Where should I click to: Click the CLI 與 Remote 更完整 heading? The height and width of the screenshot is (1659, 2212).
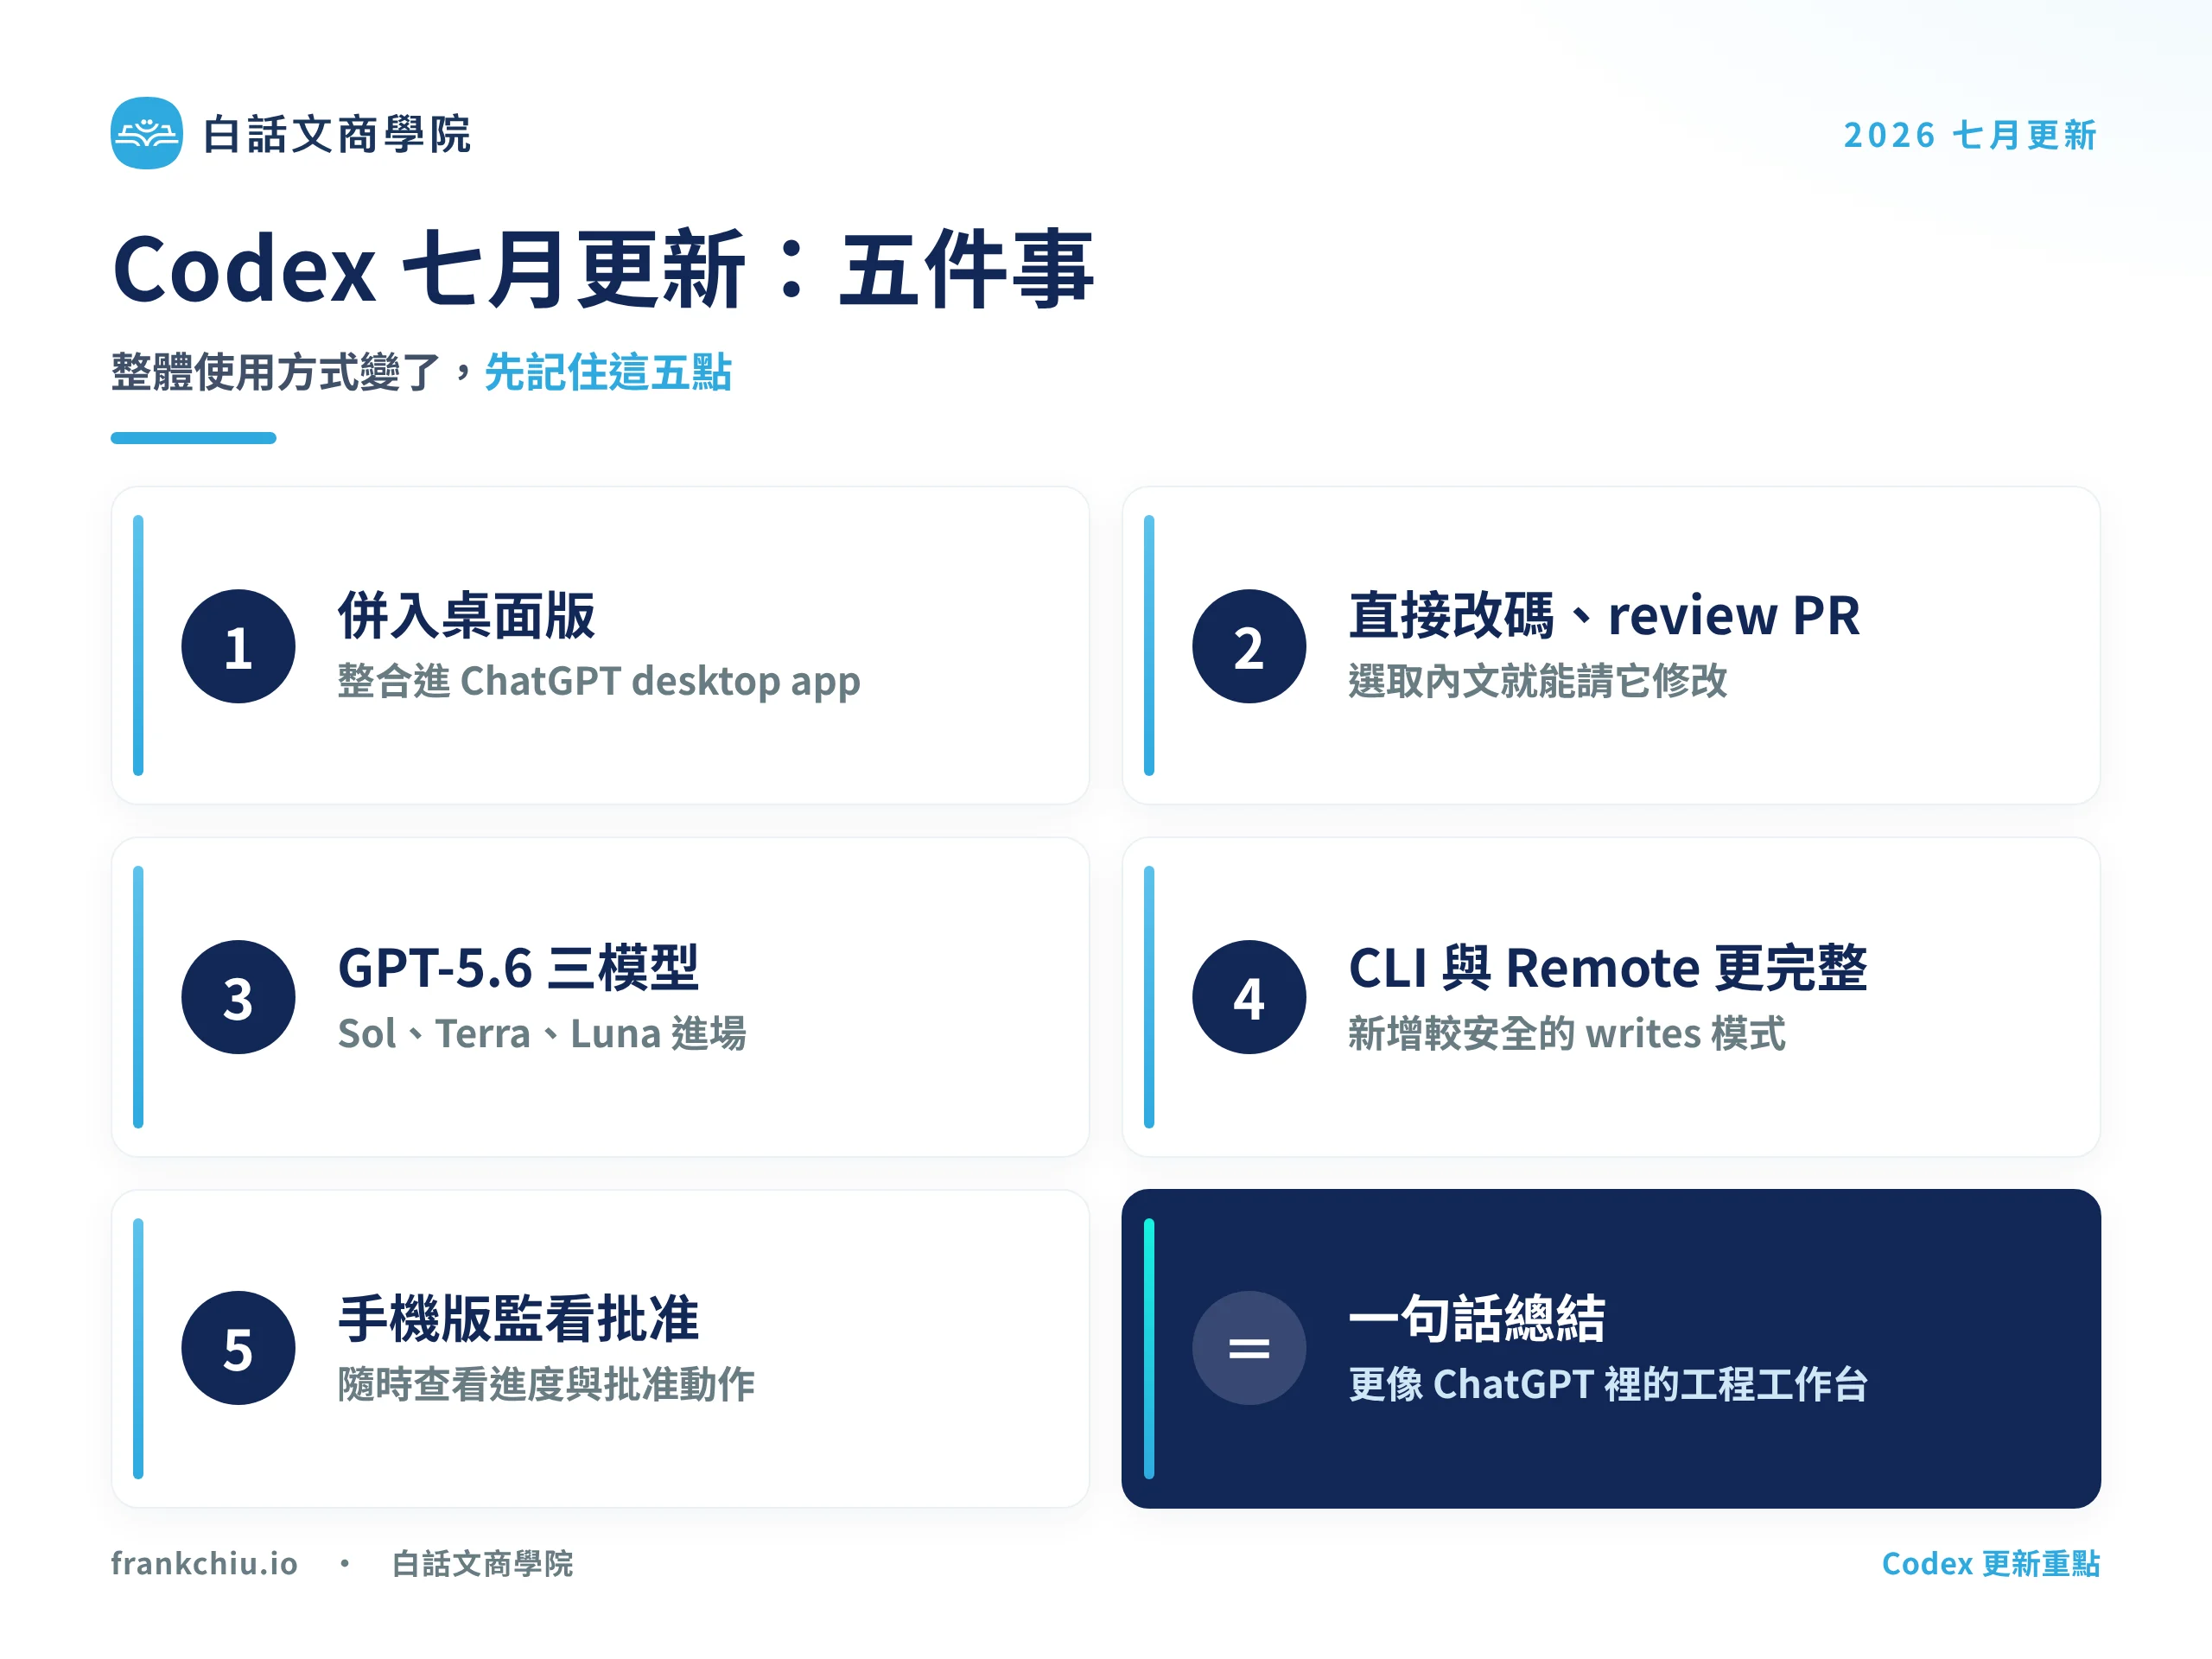1607,967
